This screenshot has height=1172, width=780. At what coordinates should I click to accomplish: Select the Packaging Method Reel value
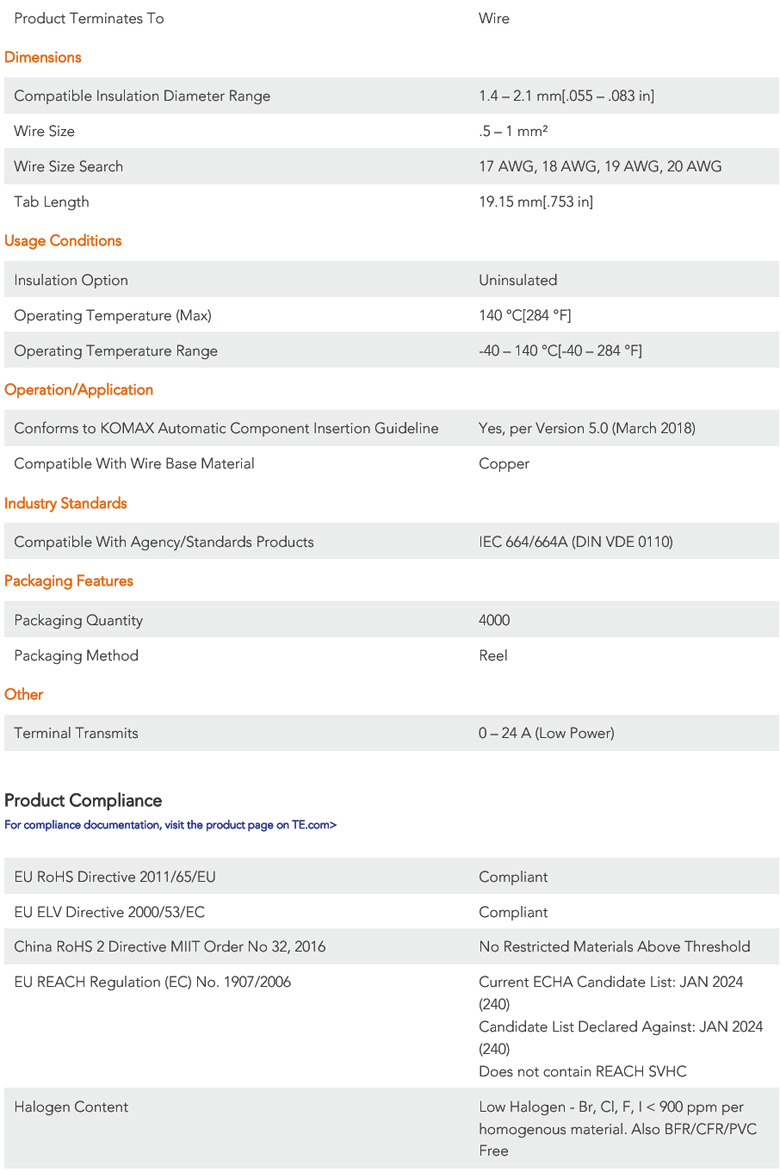pos(493,656)
